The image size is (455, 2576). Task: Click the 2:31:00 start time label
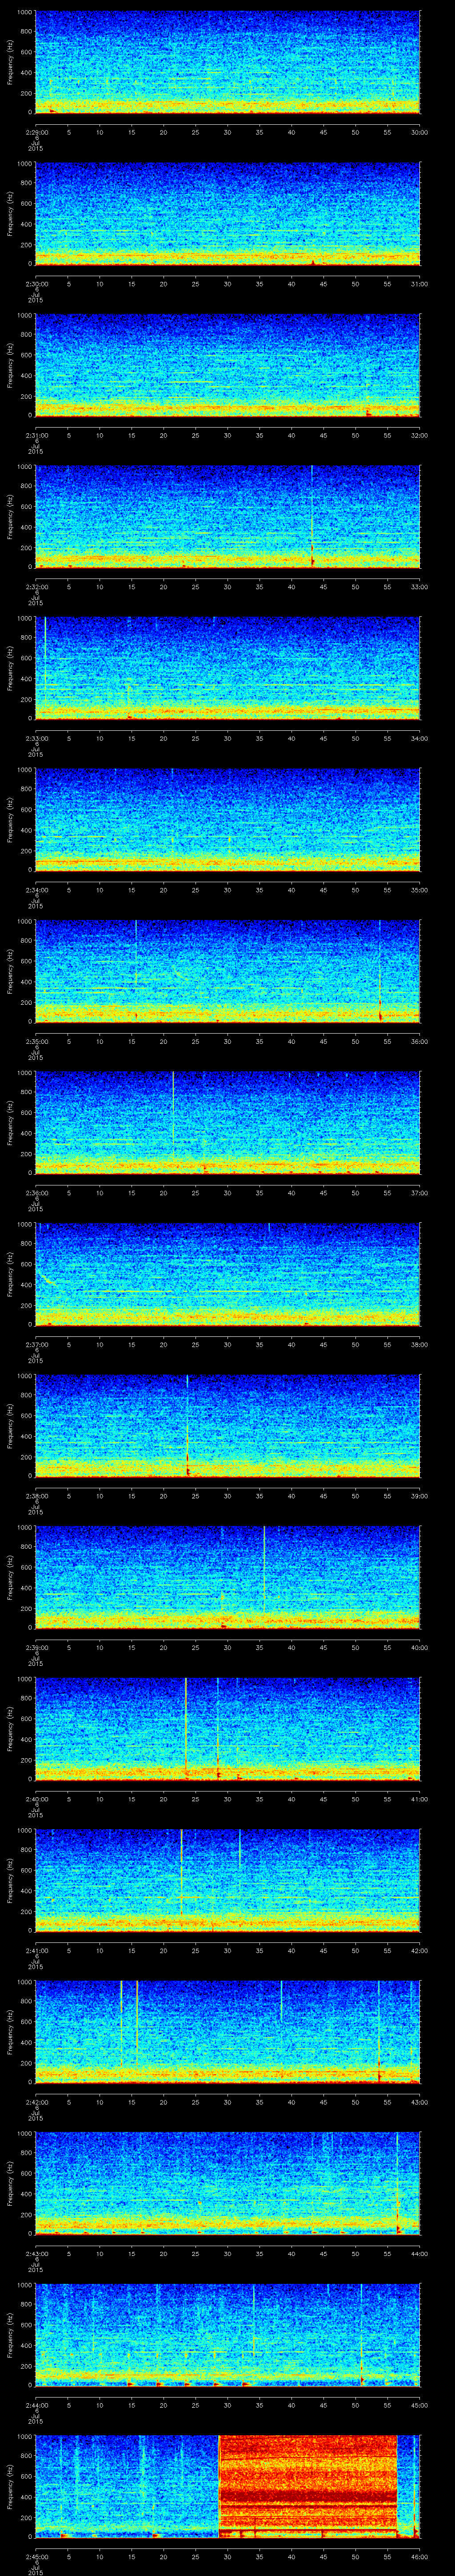(36, 435)
